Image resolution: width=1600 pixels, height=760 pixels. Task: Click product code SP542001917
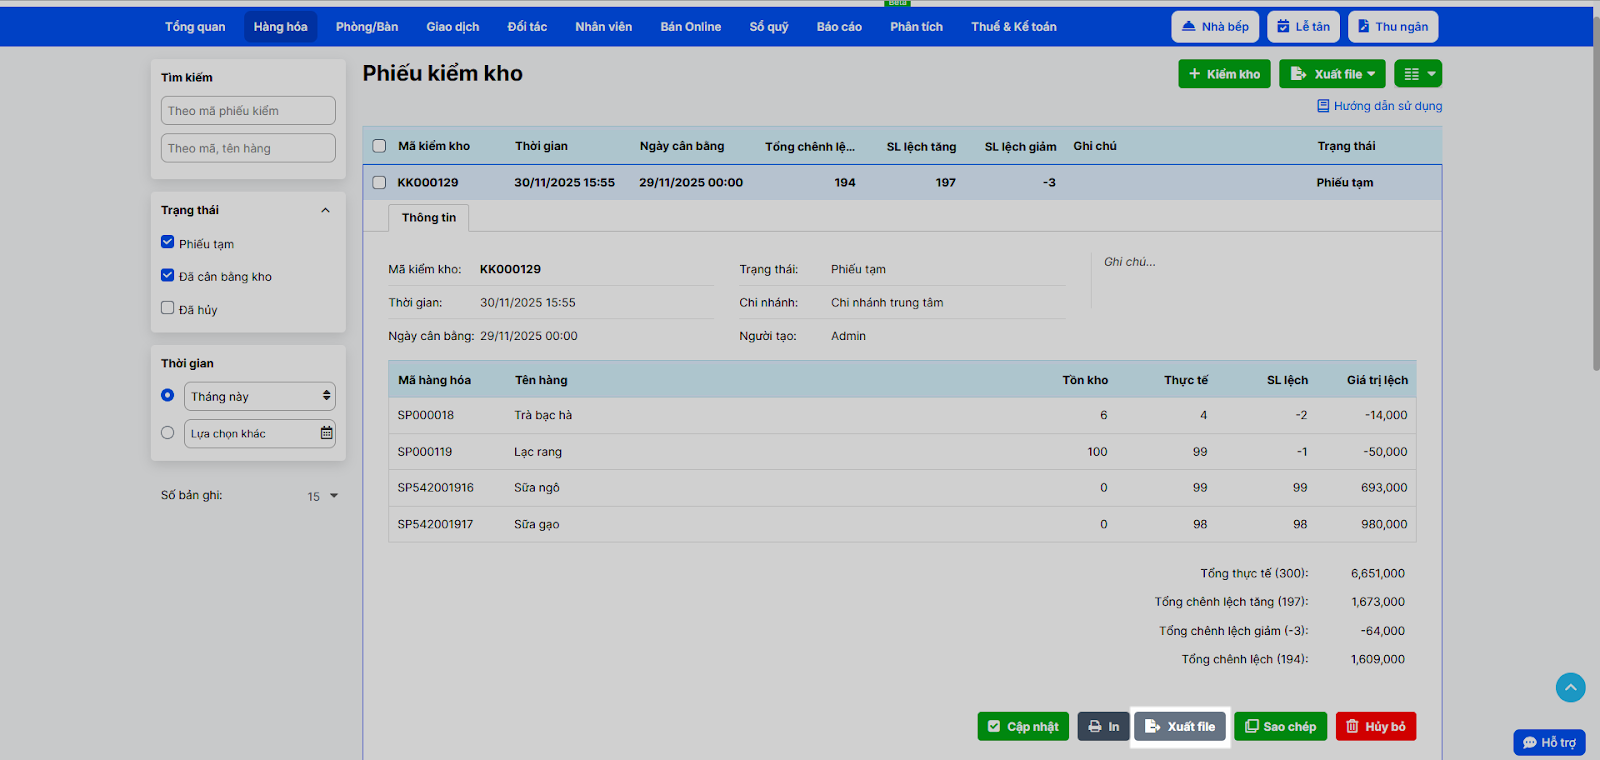point(436,524)
